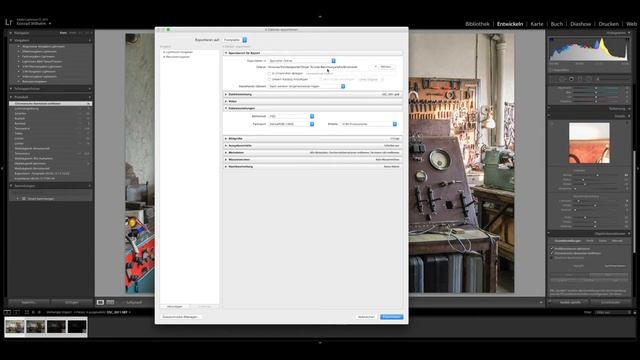Expand the Dateibenennung section
The width and height of the screenshot is (640, 360).
click(226, 94)
